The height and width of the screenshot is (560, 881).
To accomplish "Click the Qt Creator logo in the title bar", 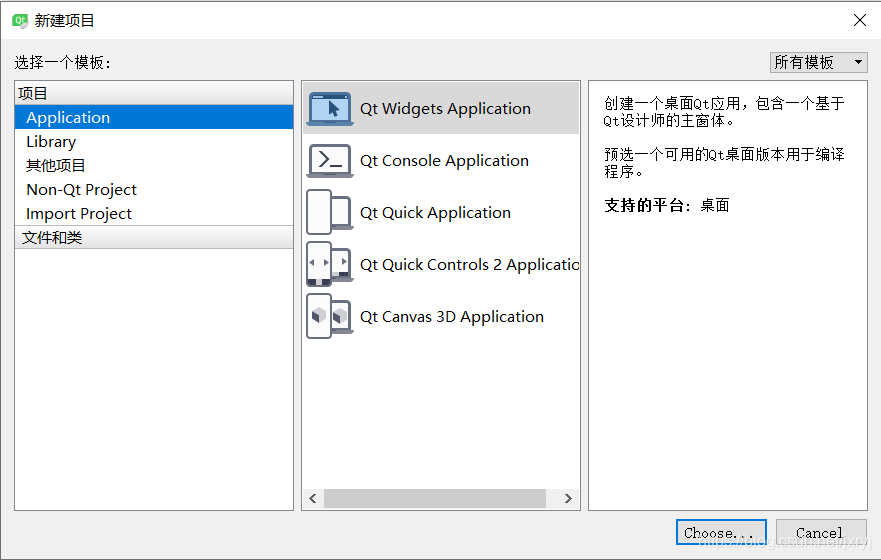I will click(x=20, y=21).
